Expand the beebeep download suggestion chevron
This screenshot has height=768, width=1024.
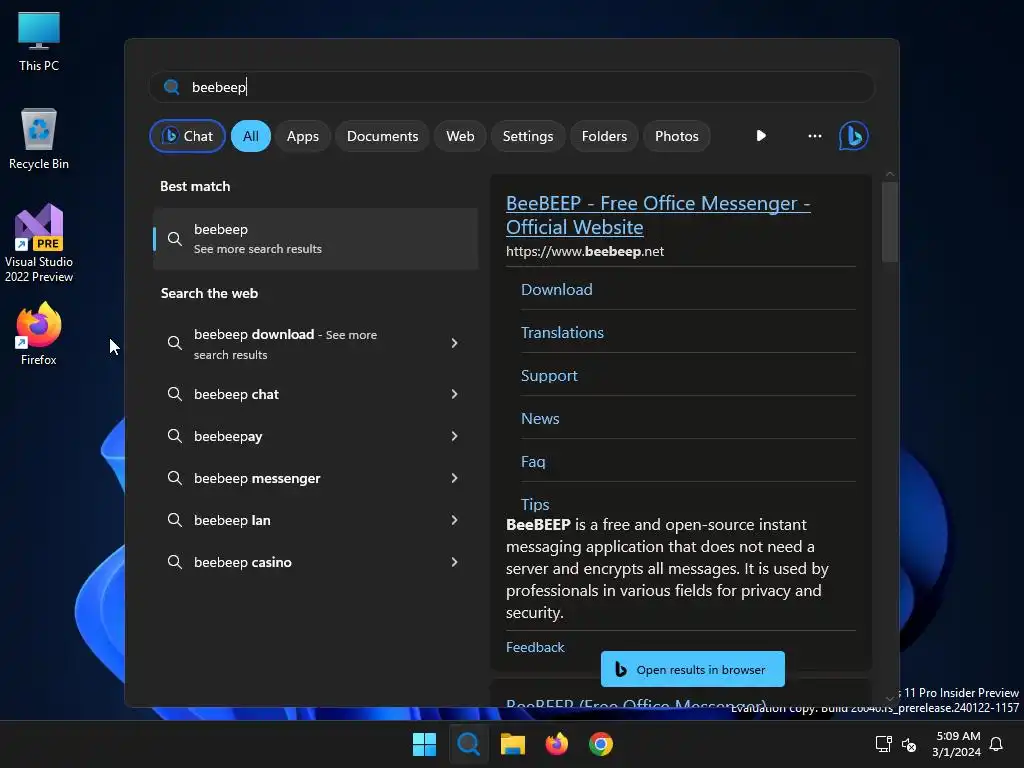(455, 343)
